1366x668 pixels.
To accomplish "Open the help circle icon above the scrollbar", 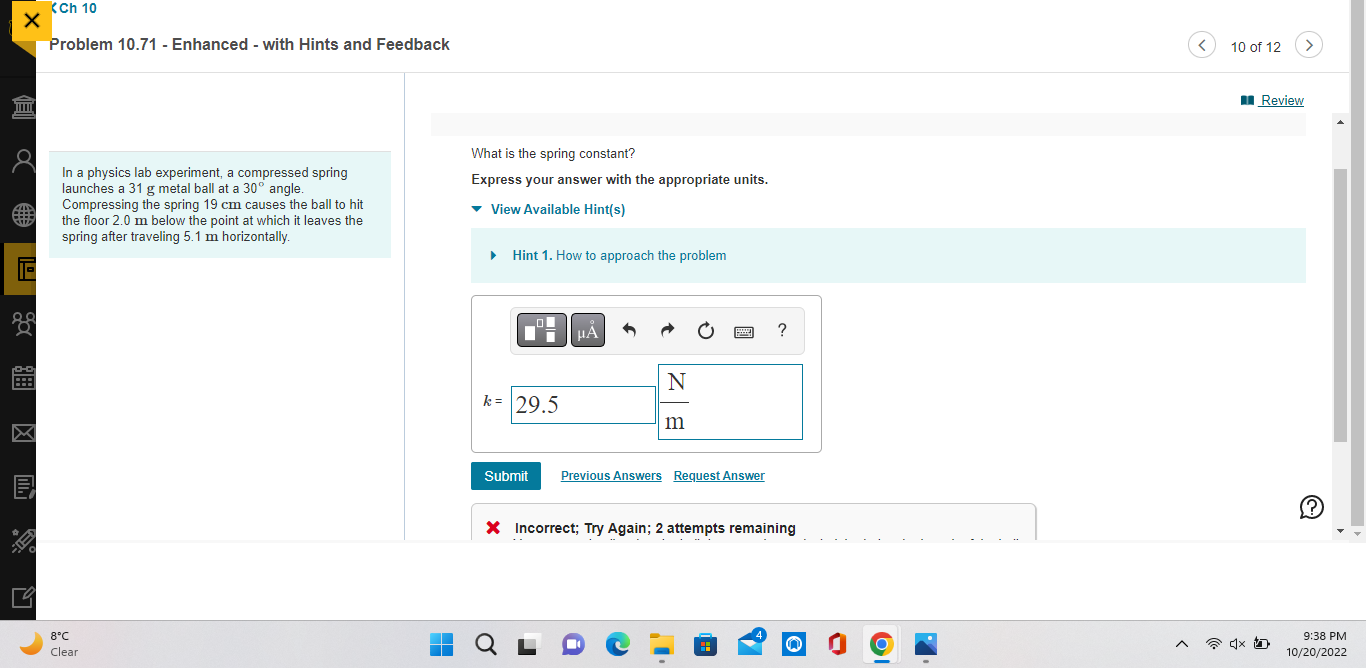I will pos(1311,507).
